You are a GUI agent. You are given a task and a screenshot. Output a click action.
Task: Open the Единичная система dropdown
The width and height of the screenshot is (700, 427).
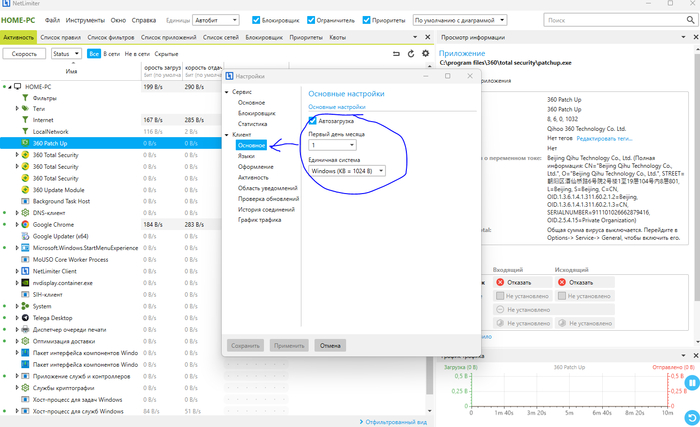(x=347, y=171)
